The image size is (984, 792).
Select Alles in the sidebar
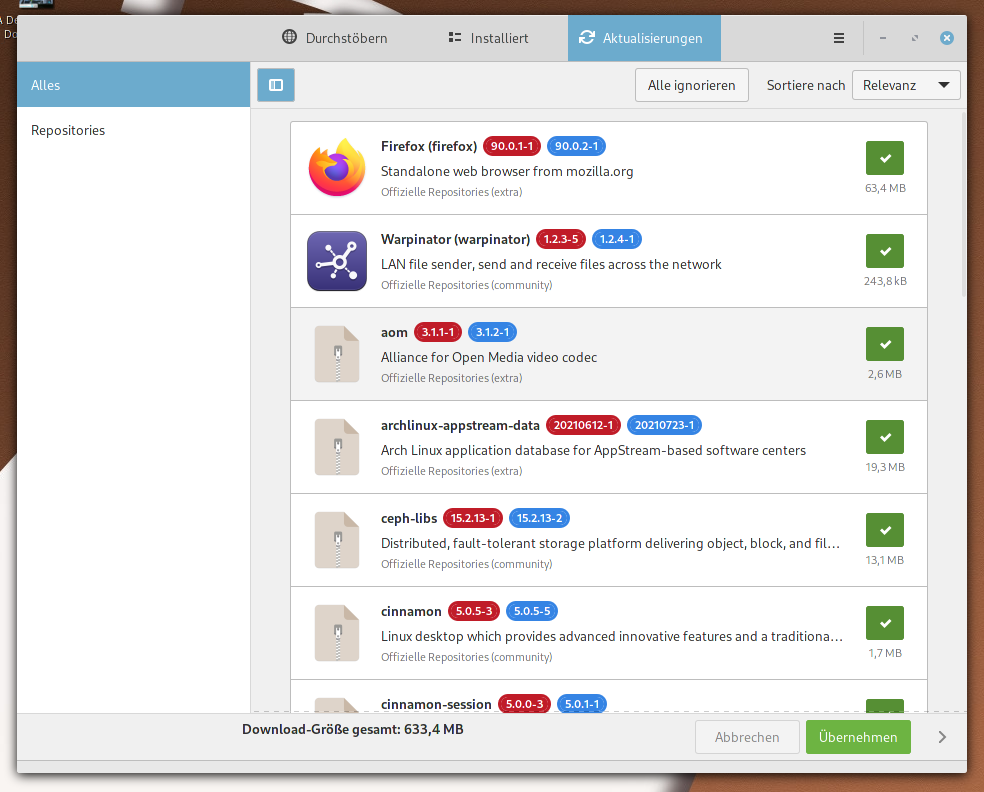coord(134,85)
